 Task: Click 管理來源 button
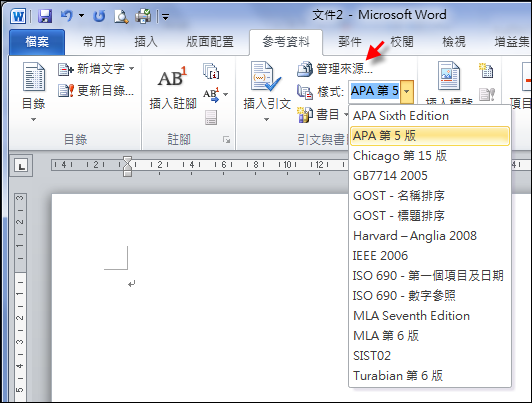[x=335, y=69]
